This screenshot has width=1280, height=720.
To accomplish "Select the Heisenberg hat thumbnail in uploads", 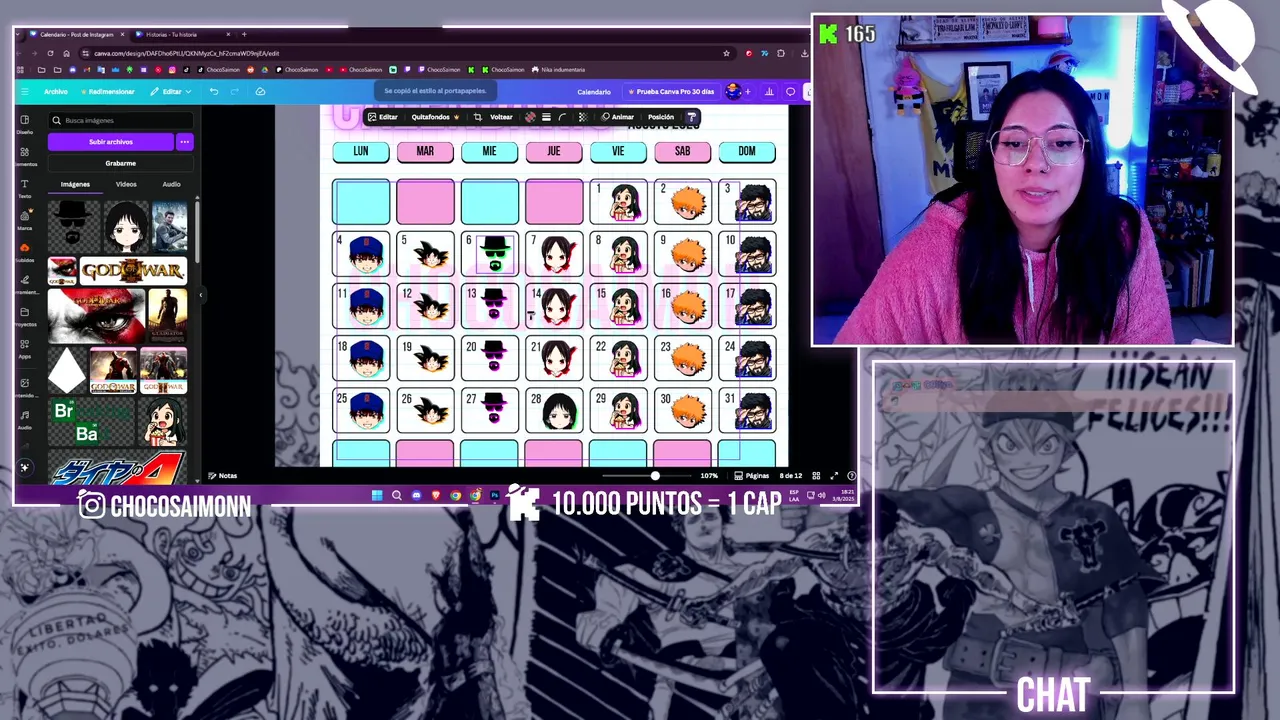I will point(72,226).
